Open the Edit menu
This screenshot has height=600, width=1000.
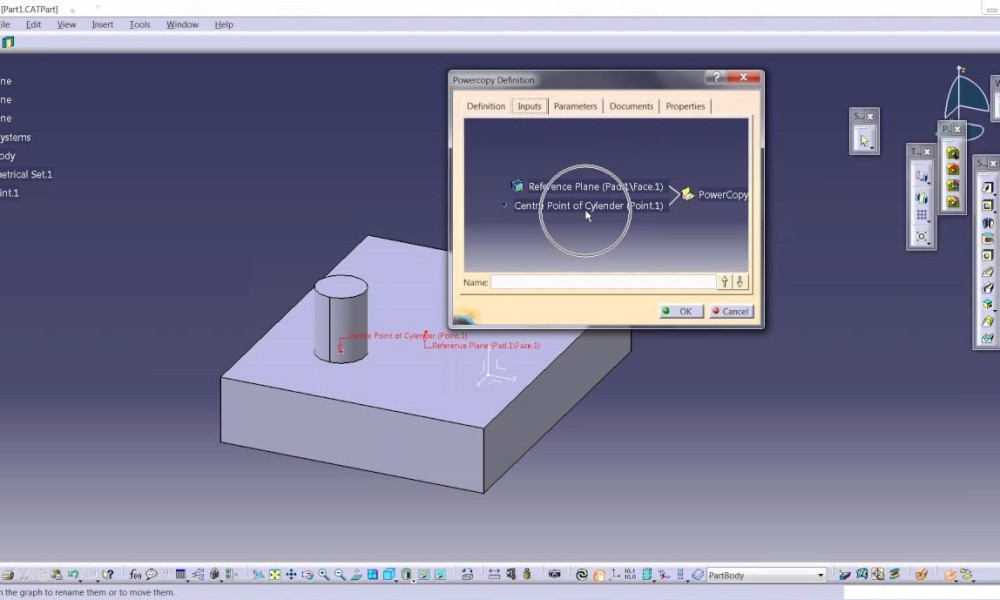tap(33, 24)
